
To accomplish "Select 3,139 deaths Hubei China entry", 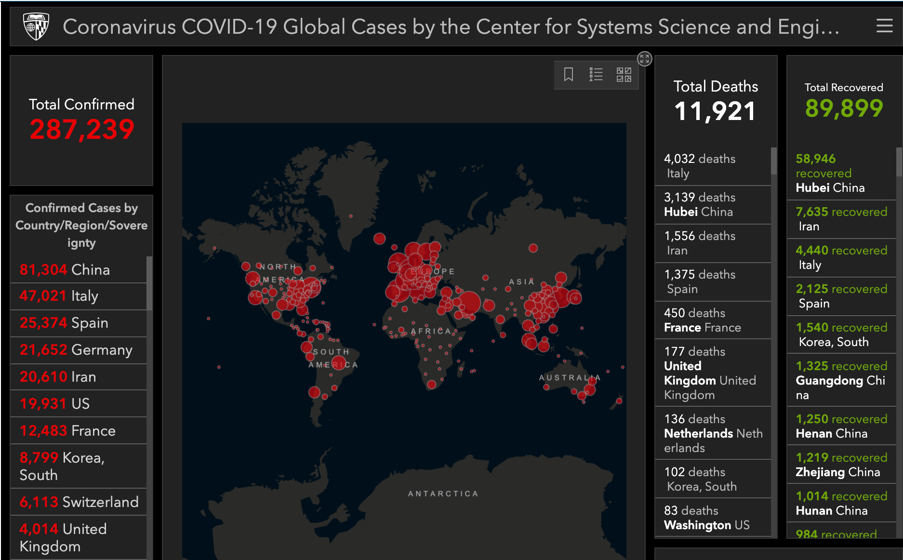I will (713, 205).
